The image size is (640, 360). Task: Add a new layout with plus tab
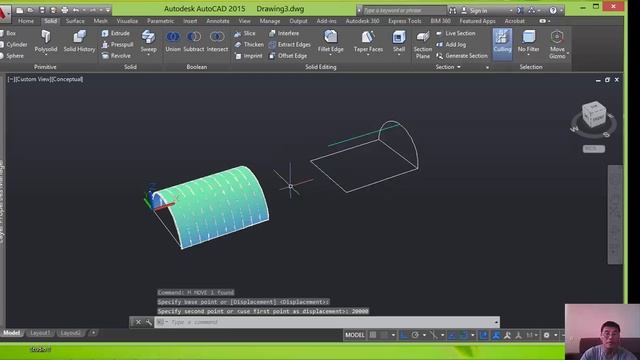pyautogui.click(x=93, y=333)
